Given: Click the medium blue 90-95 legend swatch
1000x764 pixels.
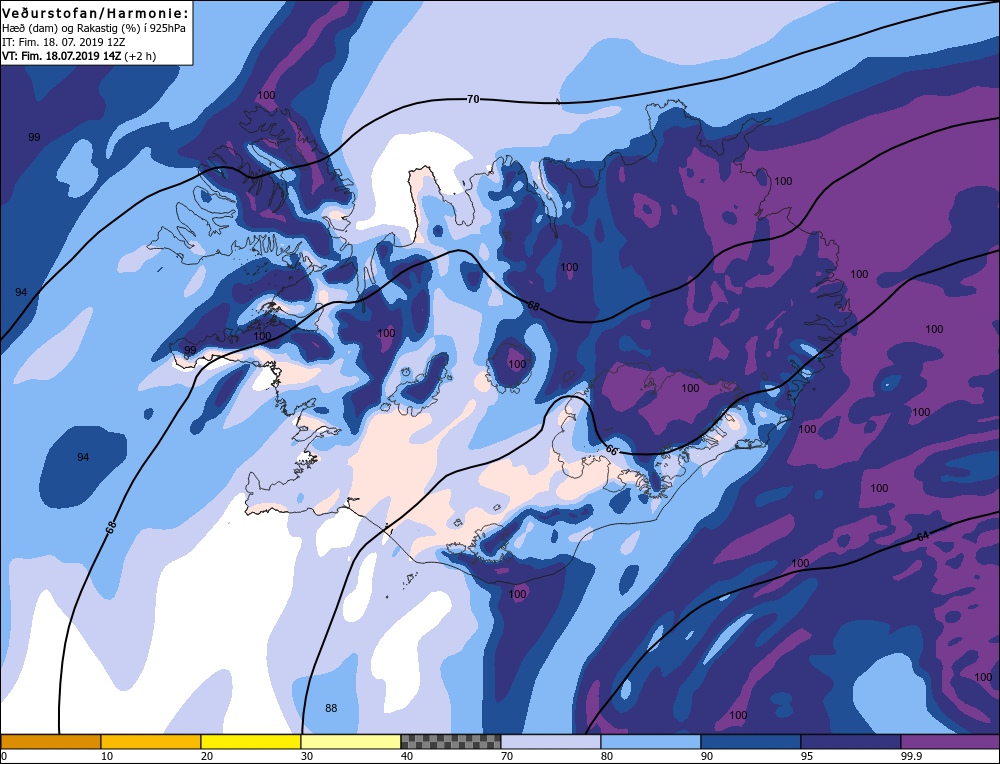Looking at the screenshot, I should tap(751, 741).
